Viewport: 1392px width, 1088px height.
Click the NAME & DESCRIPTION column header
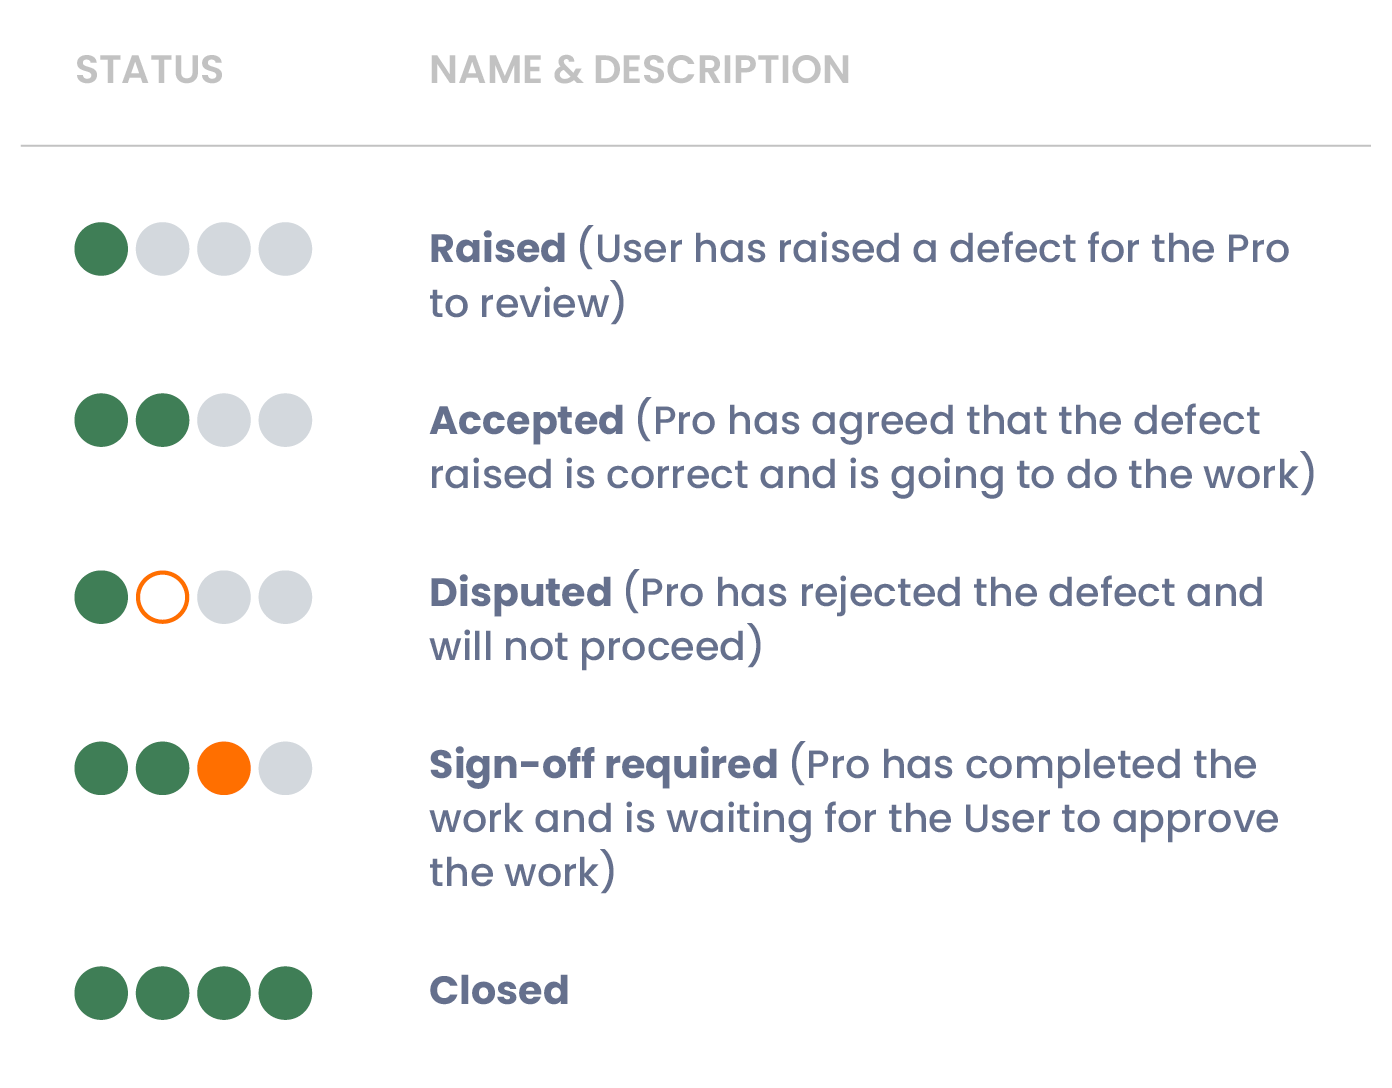(639, 70)
